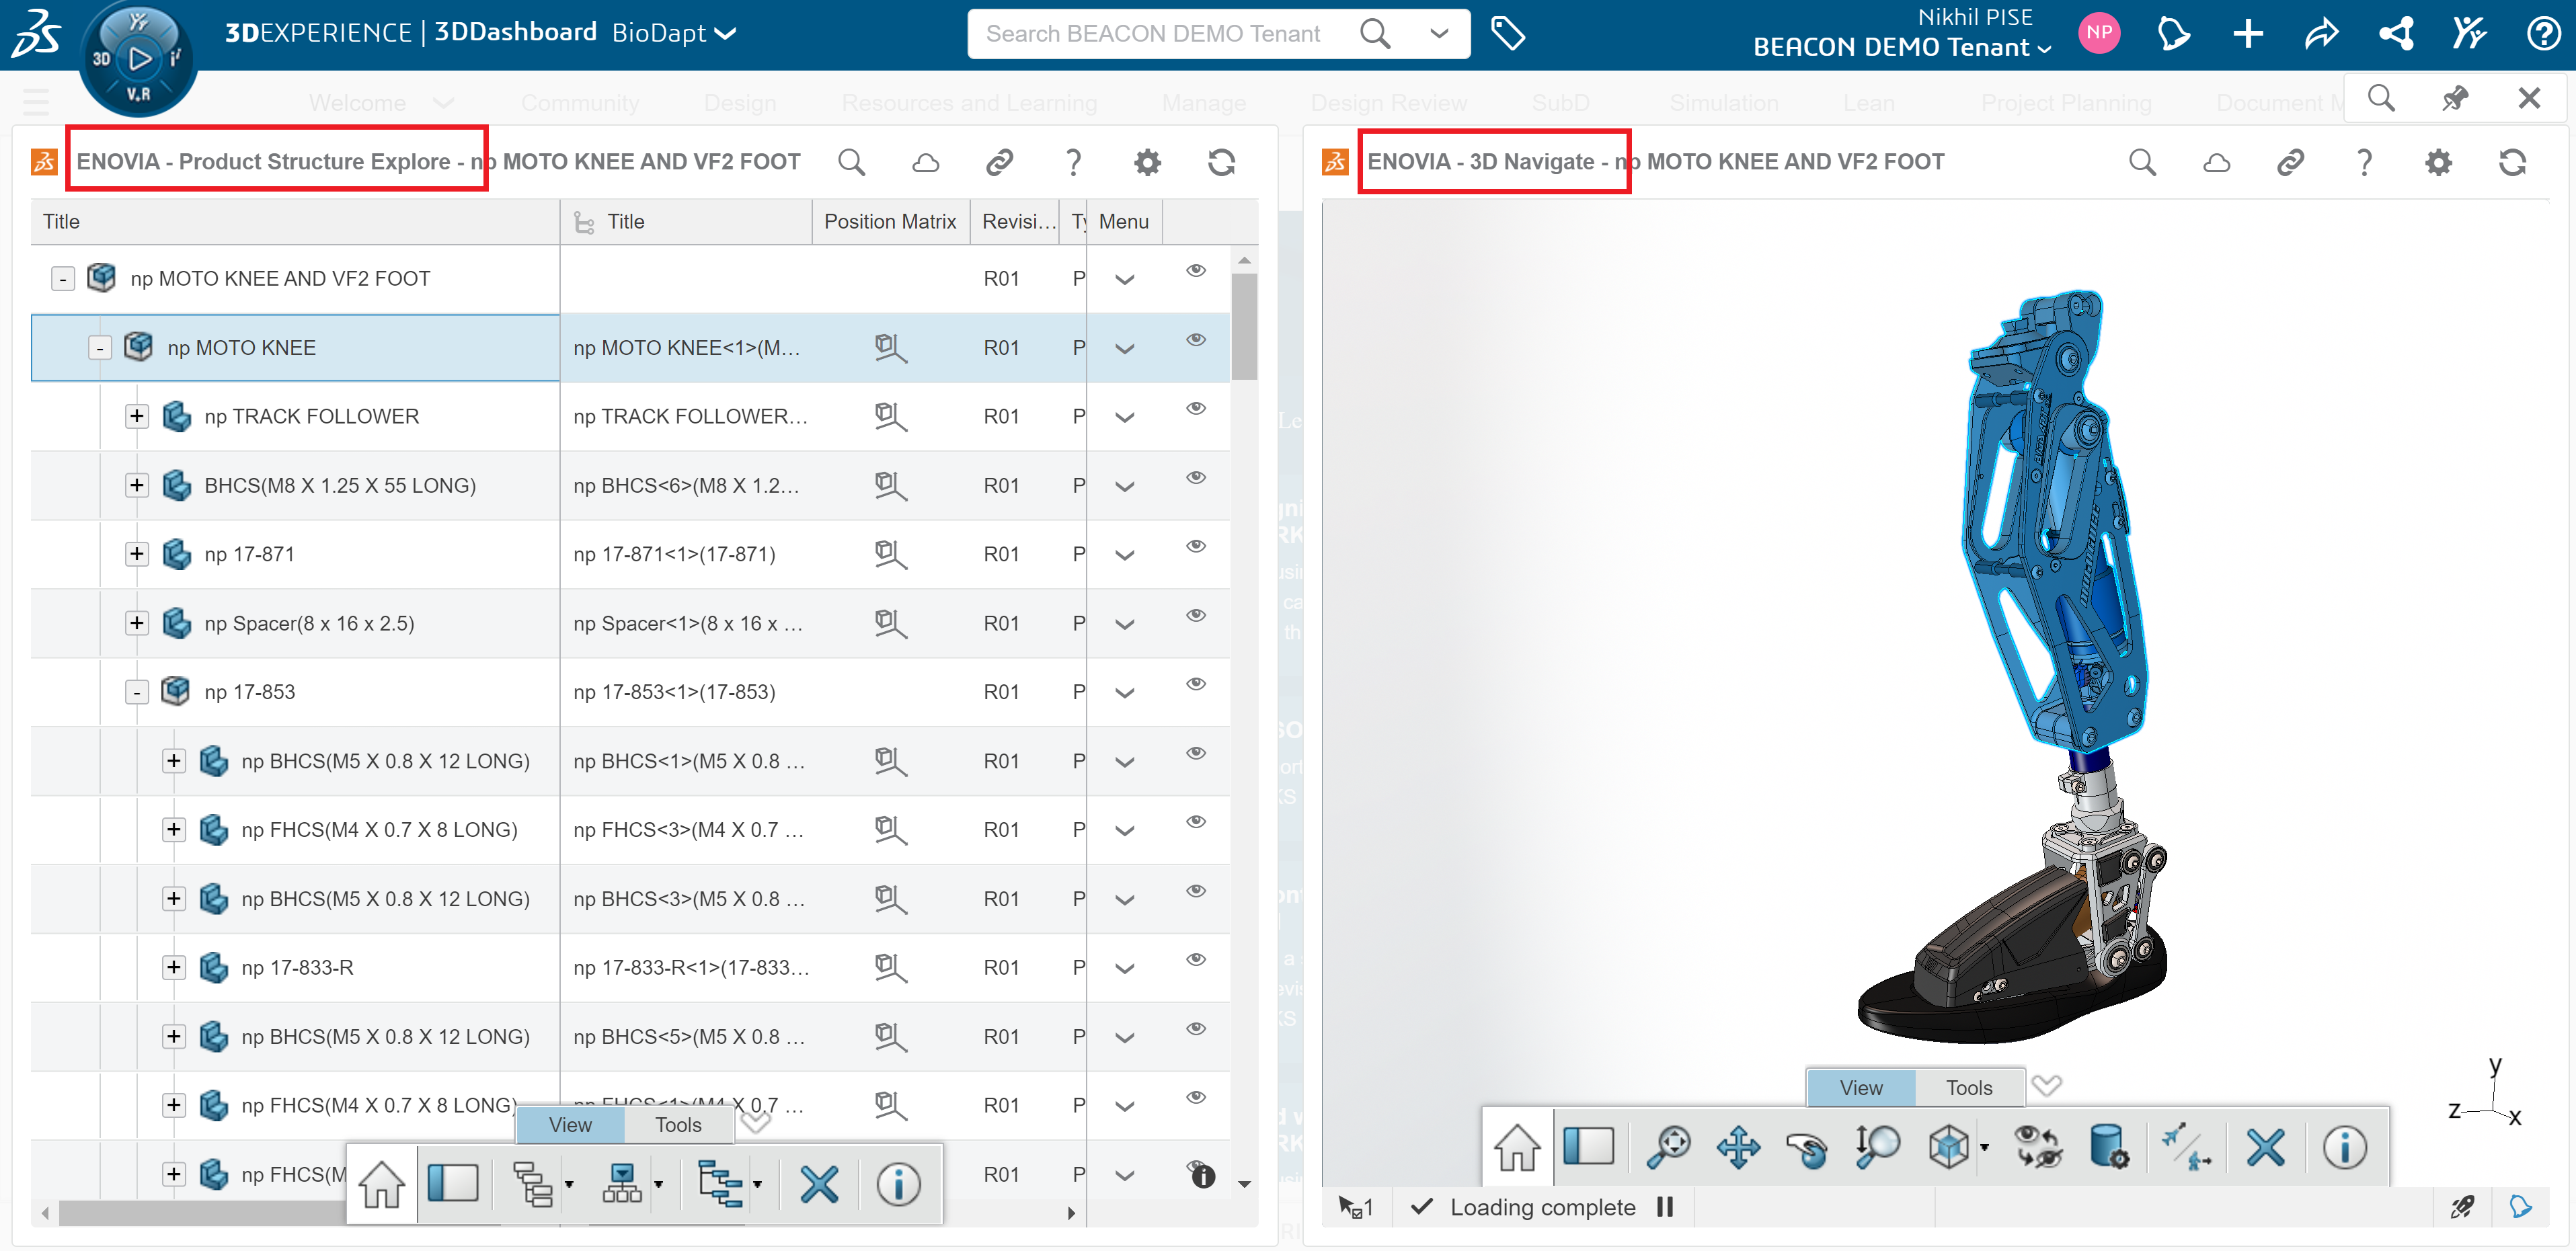
Task: Open the BioDapt dashboard dropdown
Action: tap(674, 33)
